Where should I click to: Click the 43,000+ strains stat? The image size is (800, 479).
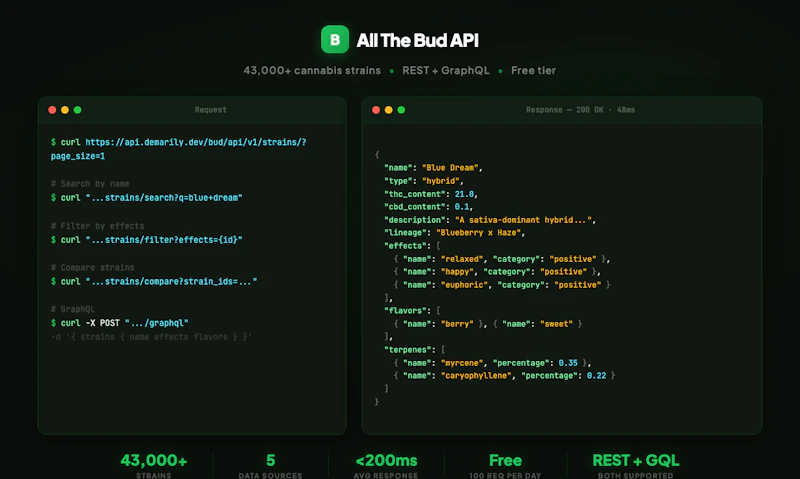point(154,466)
